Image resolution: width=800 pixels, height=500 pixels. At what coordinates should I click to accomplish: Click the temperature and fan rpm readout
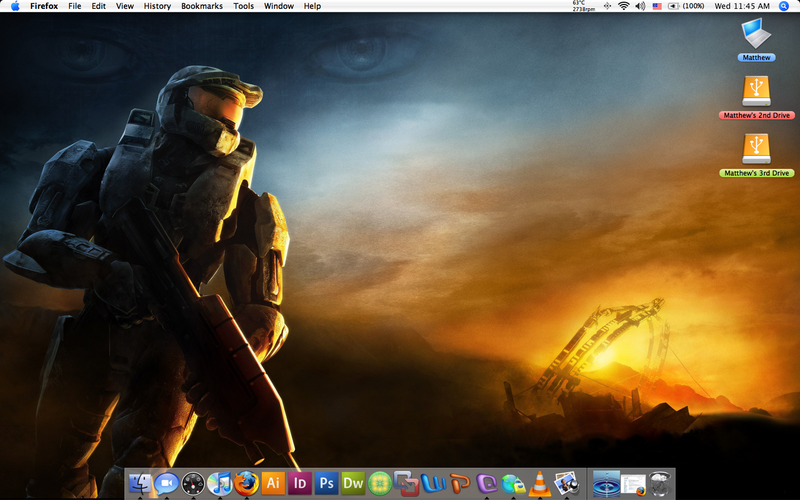[x=584, y=6]
